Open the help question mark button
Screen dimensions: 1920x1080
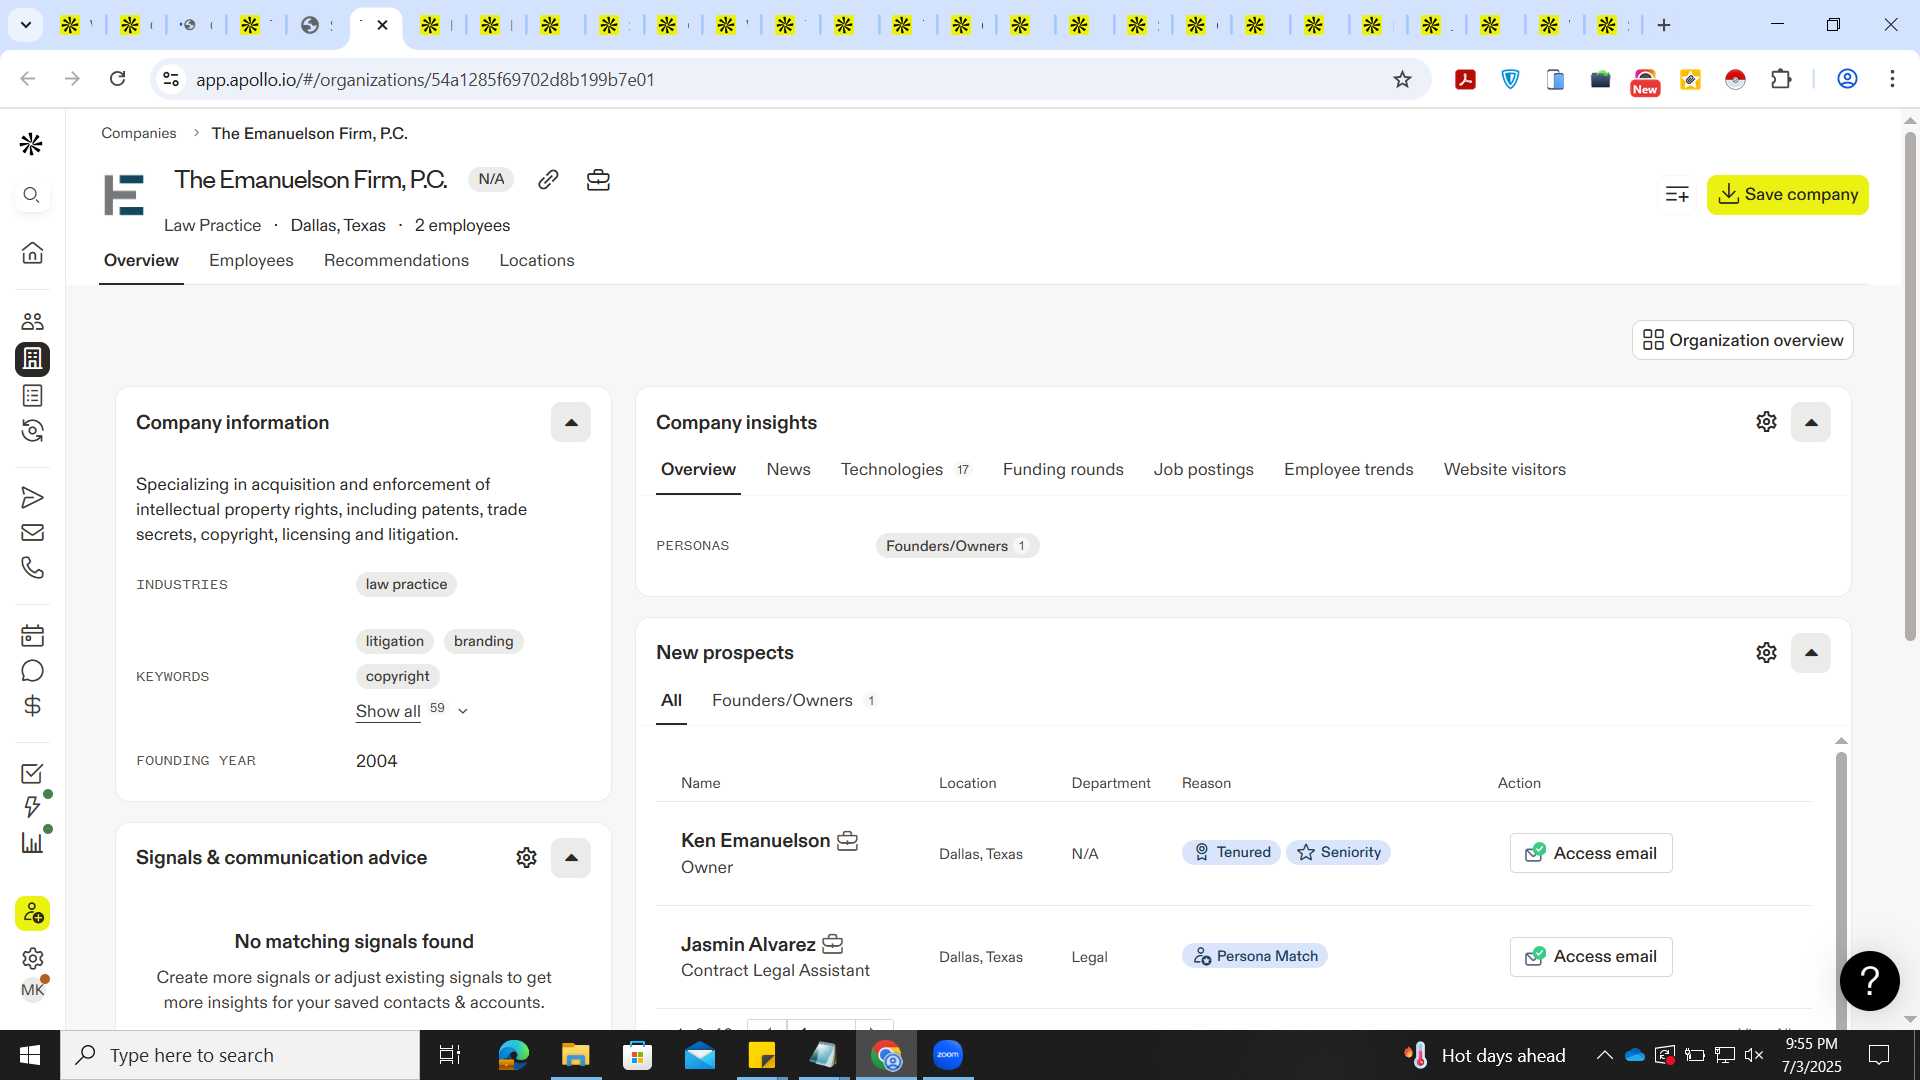tap(1869, 981)
